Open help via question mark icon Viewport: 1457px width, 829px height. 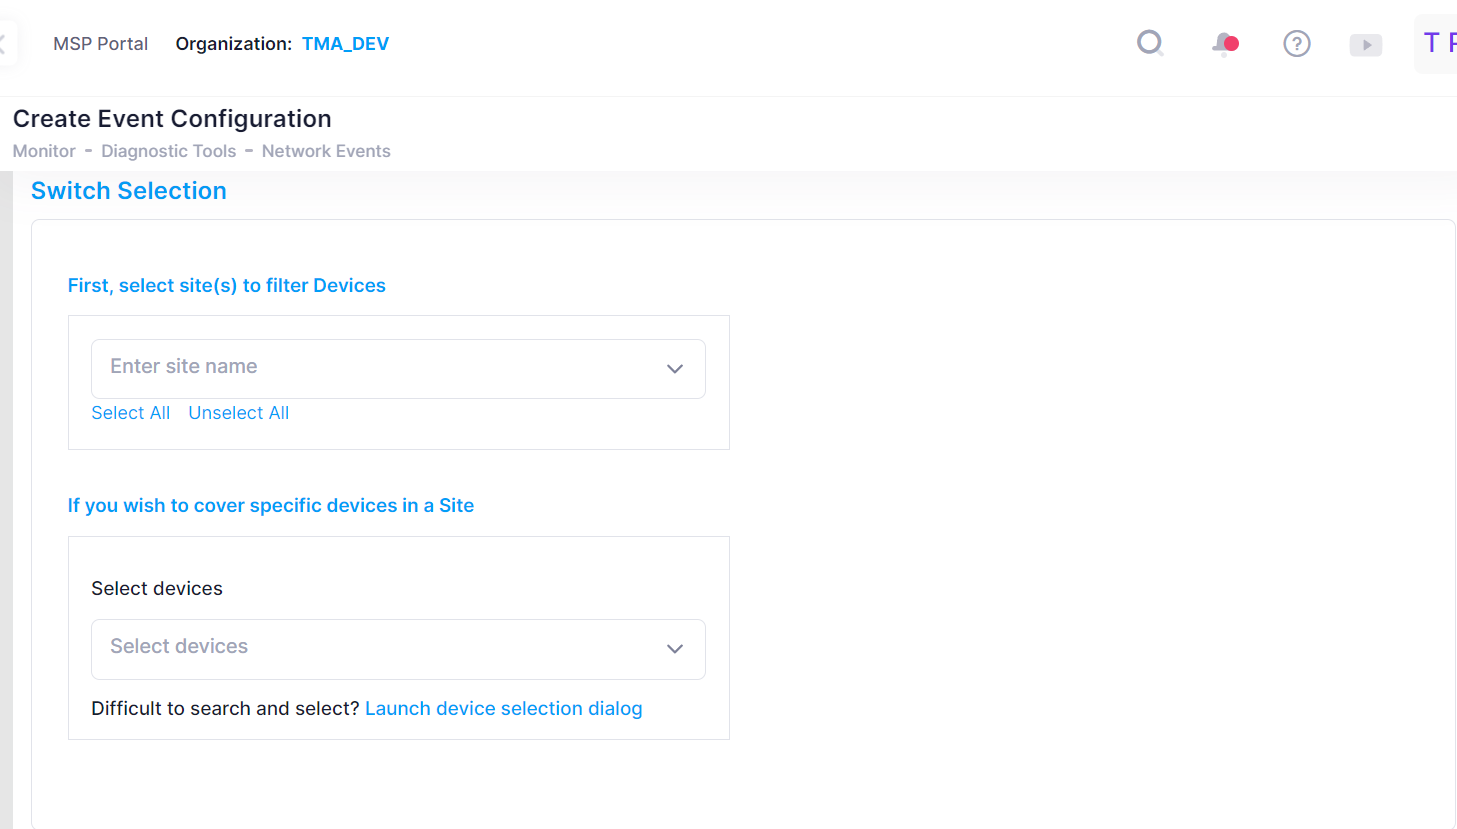pos(1296,44)
